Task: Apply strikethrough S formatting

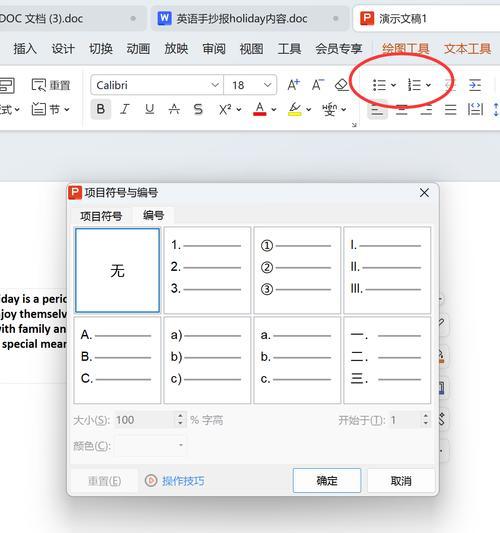Action: 198,109
